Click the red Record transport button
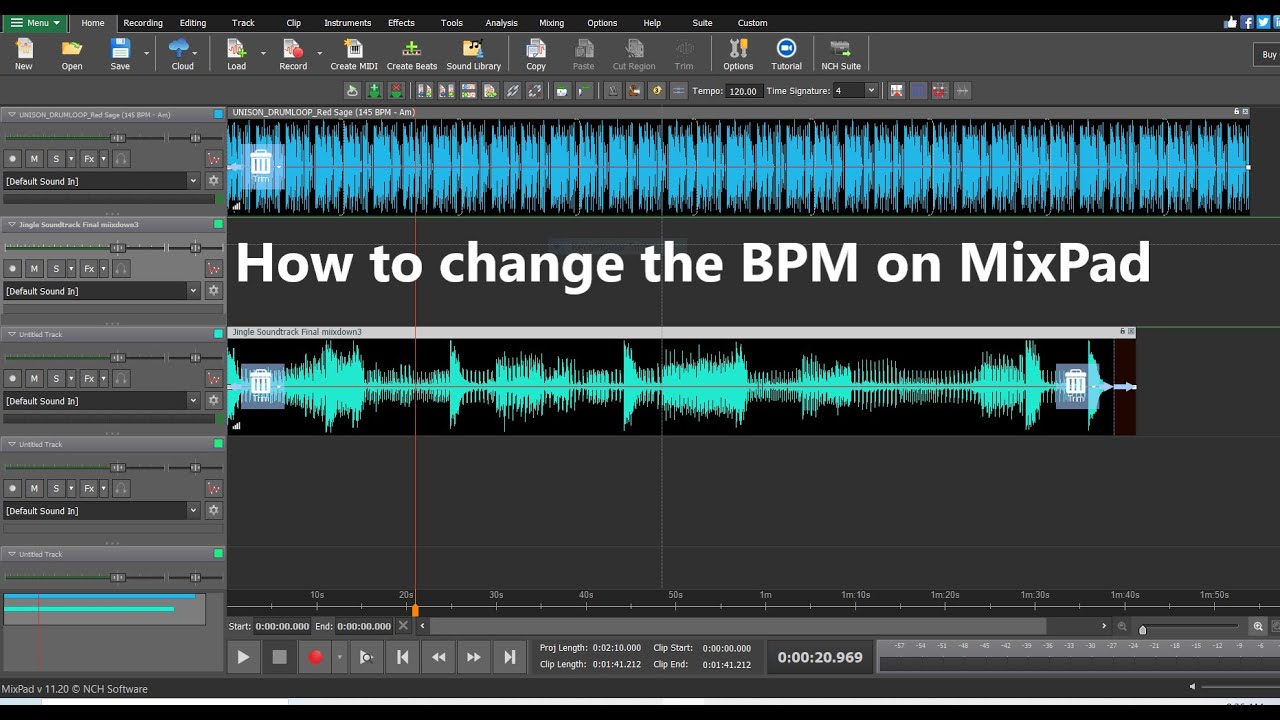The height and width of the screenshot is (720, 1280). 316,657
